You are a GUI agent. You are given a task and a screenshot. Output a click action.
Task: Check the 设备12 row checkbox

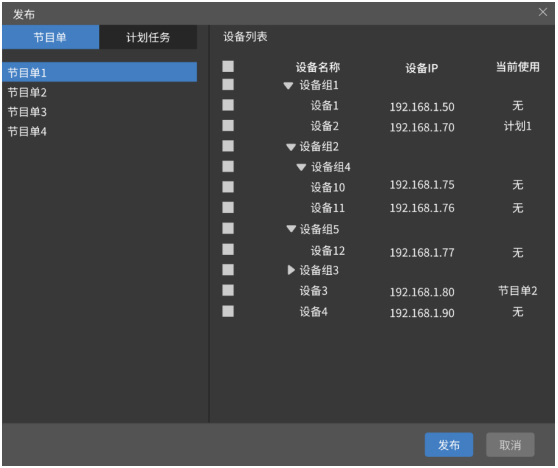(228, 249)
